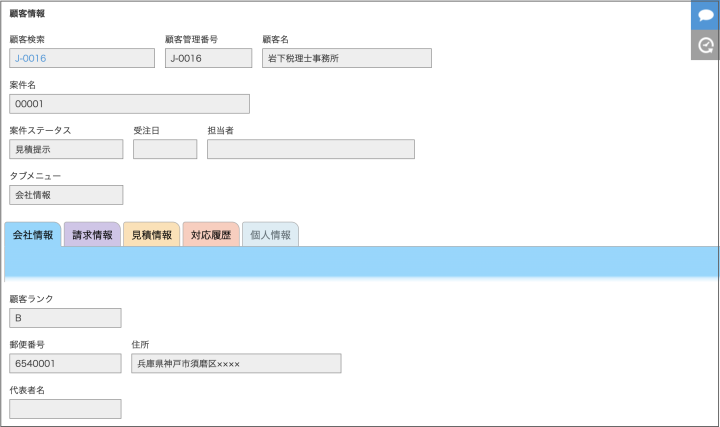Open the 案件ステータス field showing 見積提示
This screenshot has height=427, width=720.
[66, 149]
